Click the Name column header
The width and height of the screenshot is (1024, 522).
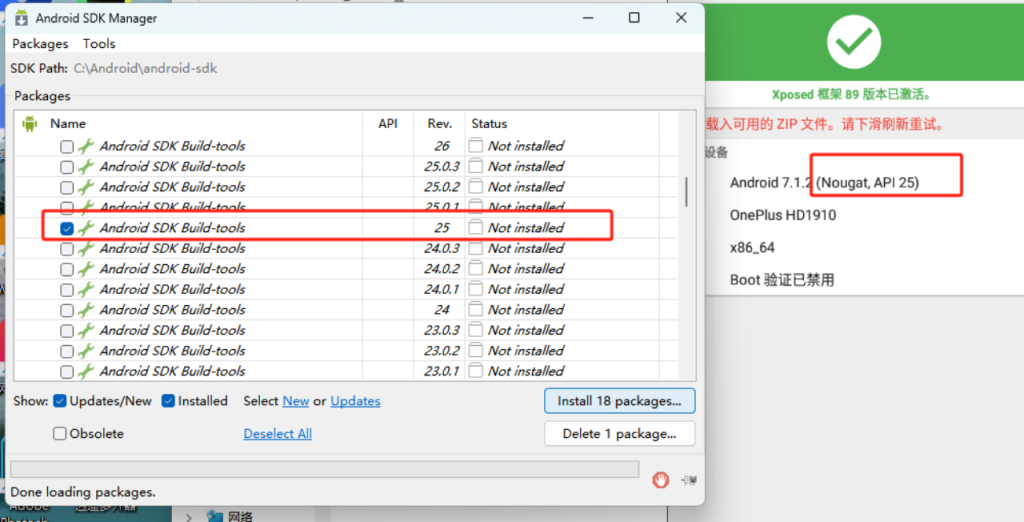tap(68, 123)
